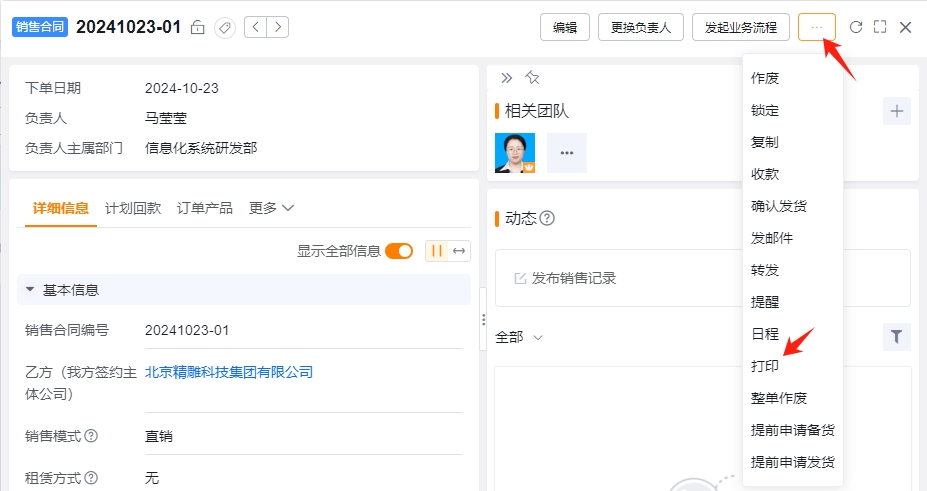Image resolution: width=927 pixels, height=491 pixels.
Task: Close the contract detail panel
Action: (x=905, y=27)
